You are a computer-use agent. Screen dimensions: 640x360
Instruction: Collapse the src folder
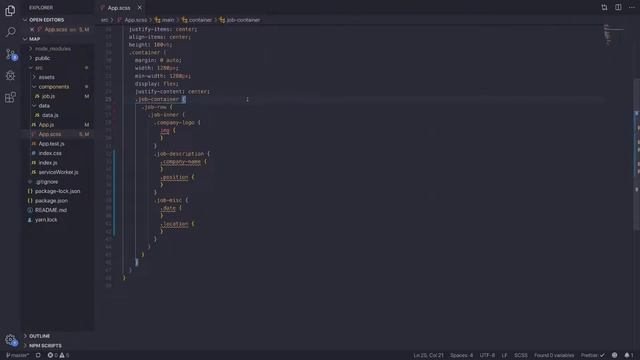38,68
